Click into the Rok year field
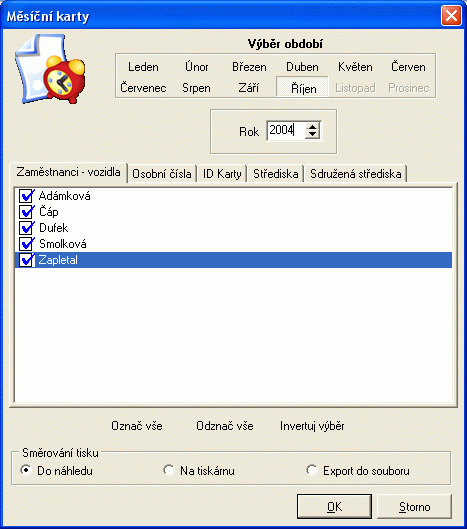The image size is (467, 529). [x=286, y=130]
